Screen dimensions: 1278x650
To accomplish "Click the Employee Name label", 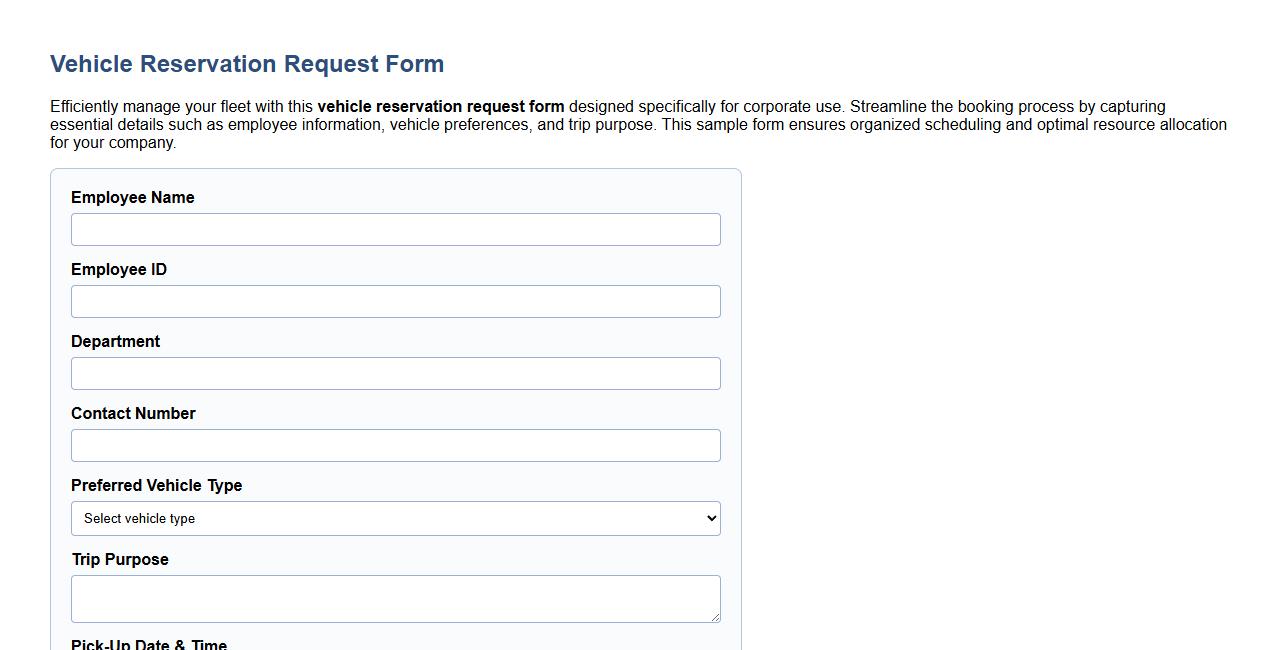I will pyautogui.click(x=132, y=197).
